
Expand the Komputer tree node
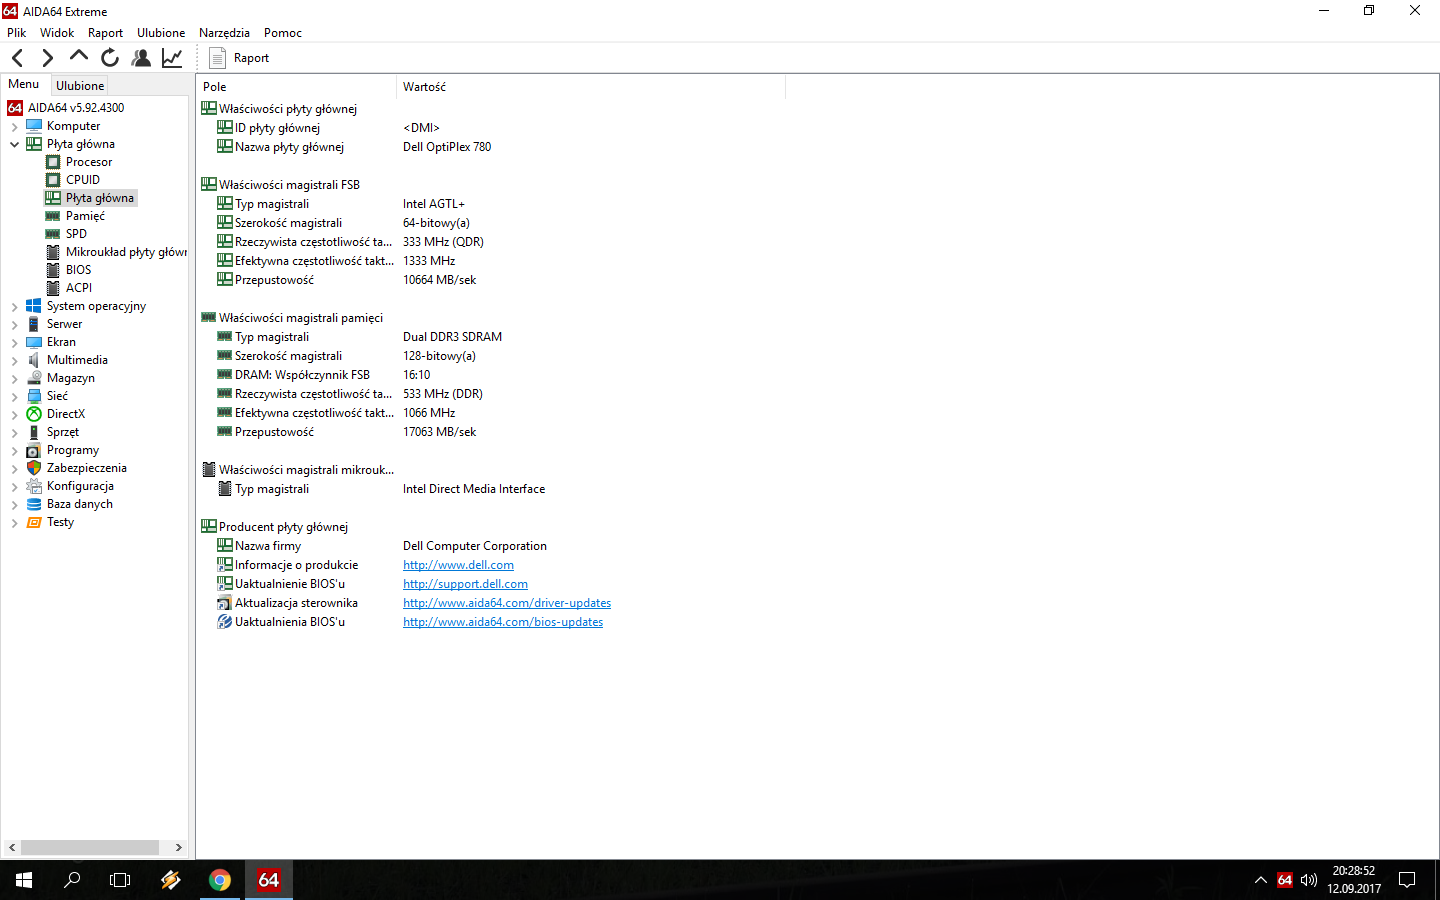14,126
